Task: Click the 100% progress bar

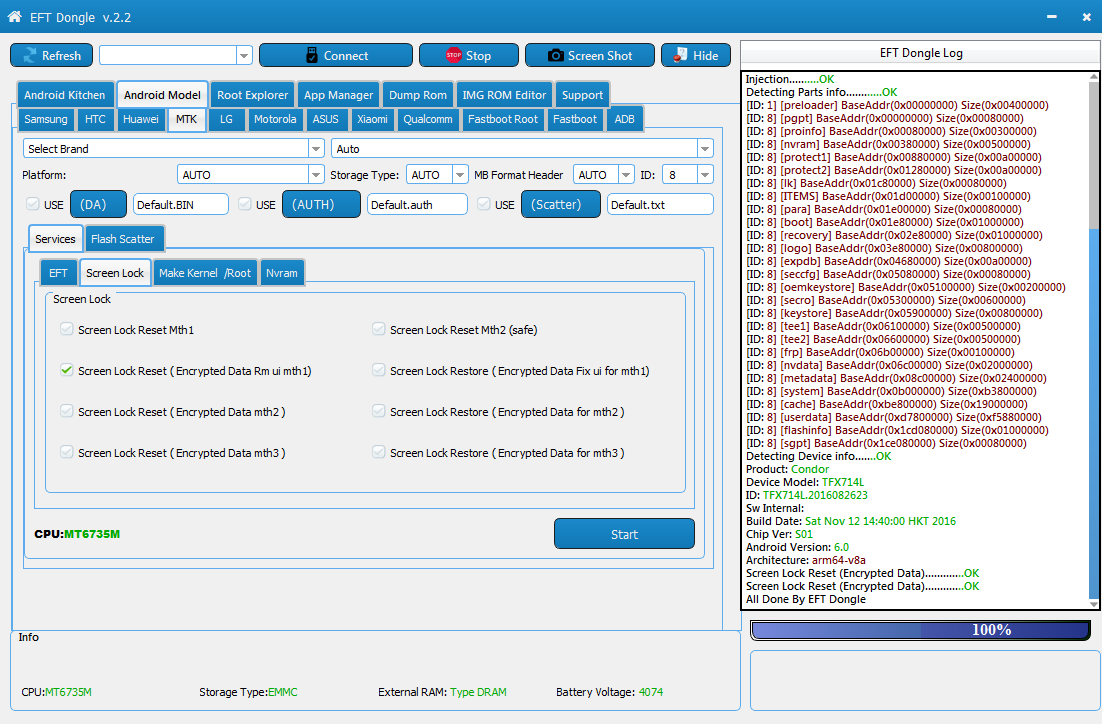Action: [x=921, y=630]
